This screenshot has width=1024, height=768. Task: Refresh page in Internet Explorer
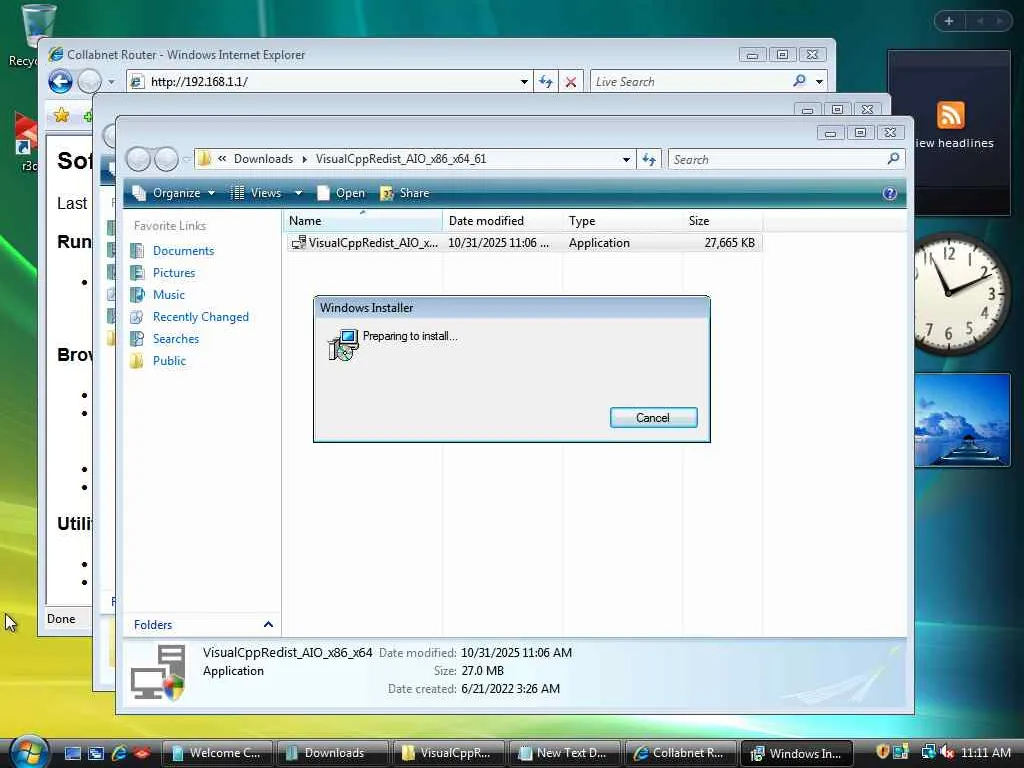546,82
